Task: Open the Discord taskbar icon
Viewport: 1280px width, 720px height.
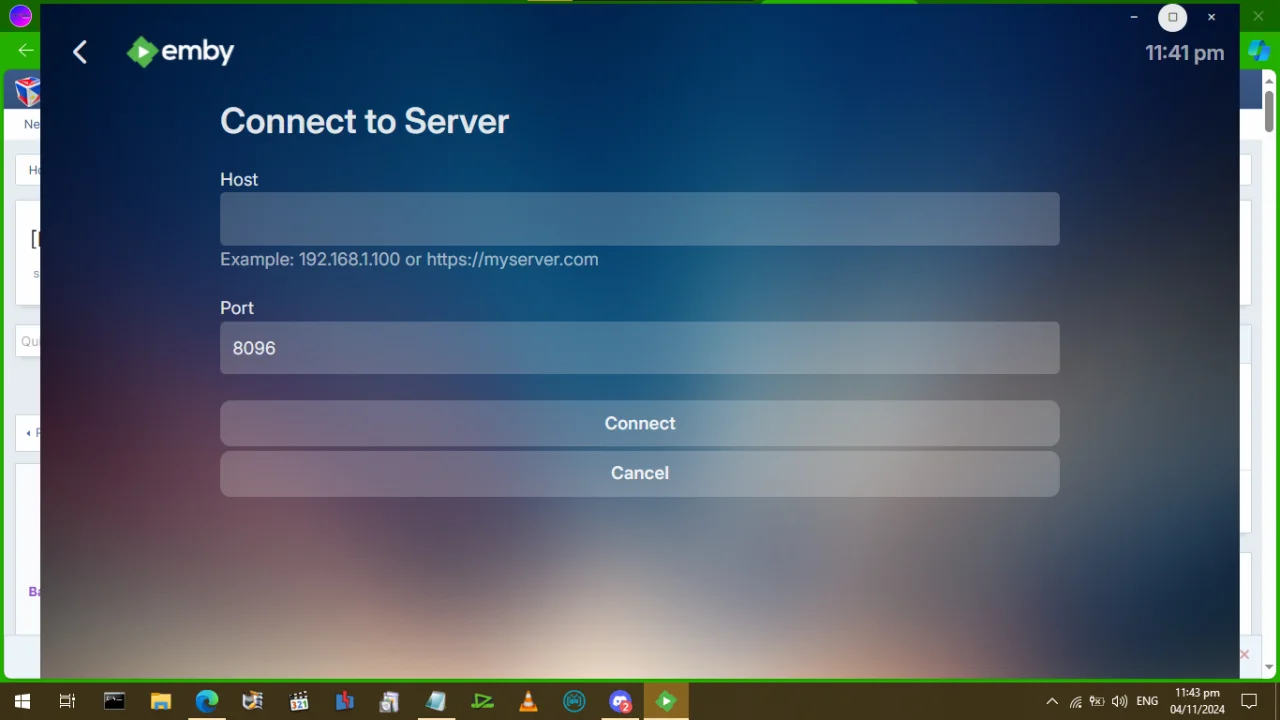Action: tap(620, 701)
